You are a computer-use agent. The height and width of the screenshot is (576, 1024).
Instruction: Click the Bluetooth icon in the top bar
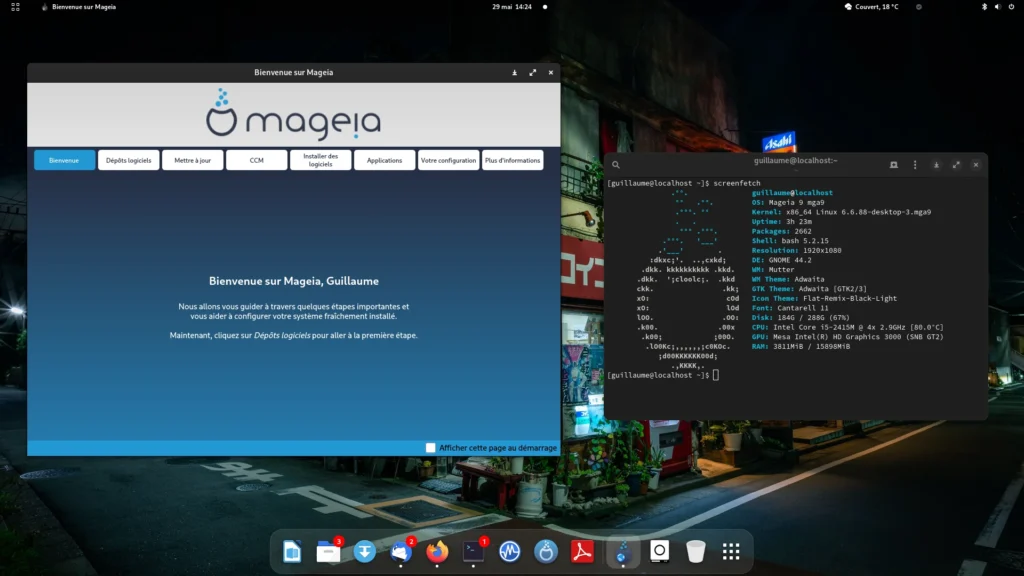[984, 7]
